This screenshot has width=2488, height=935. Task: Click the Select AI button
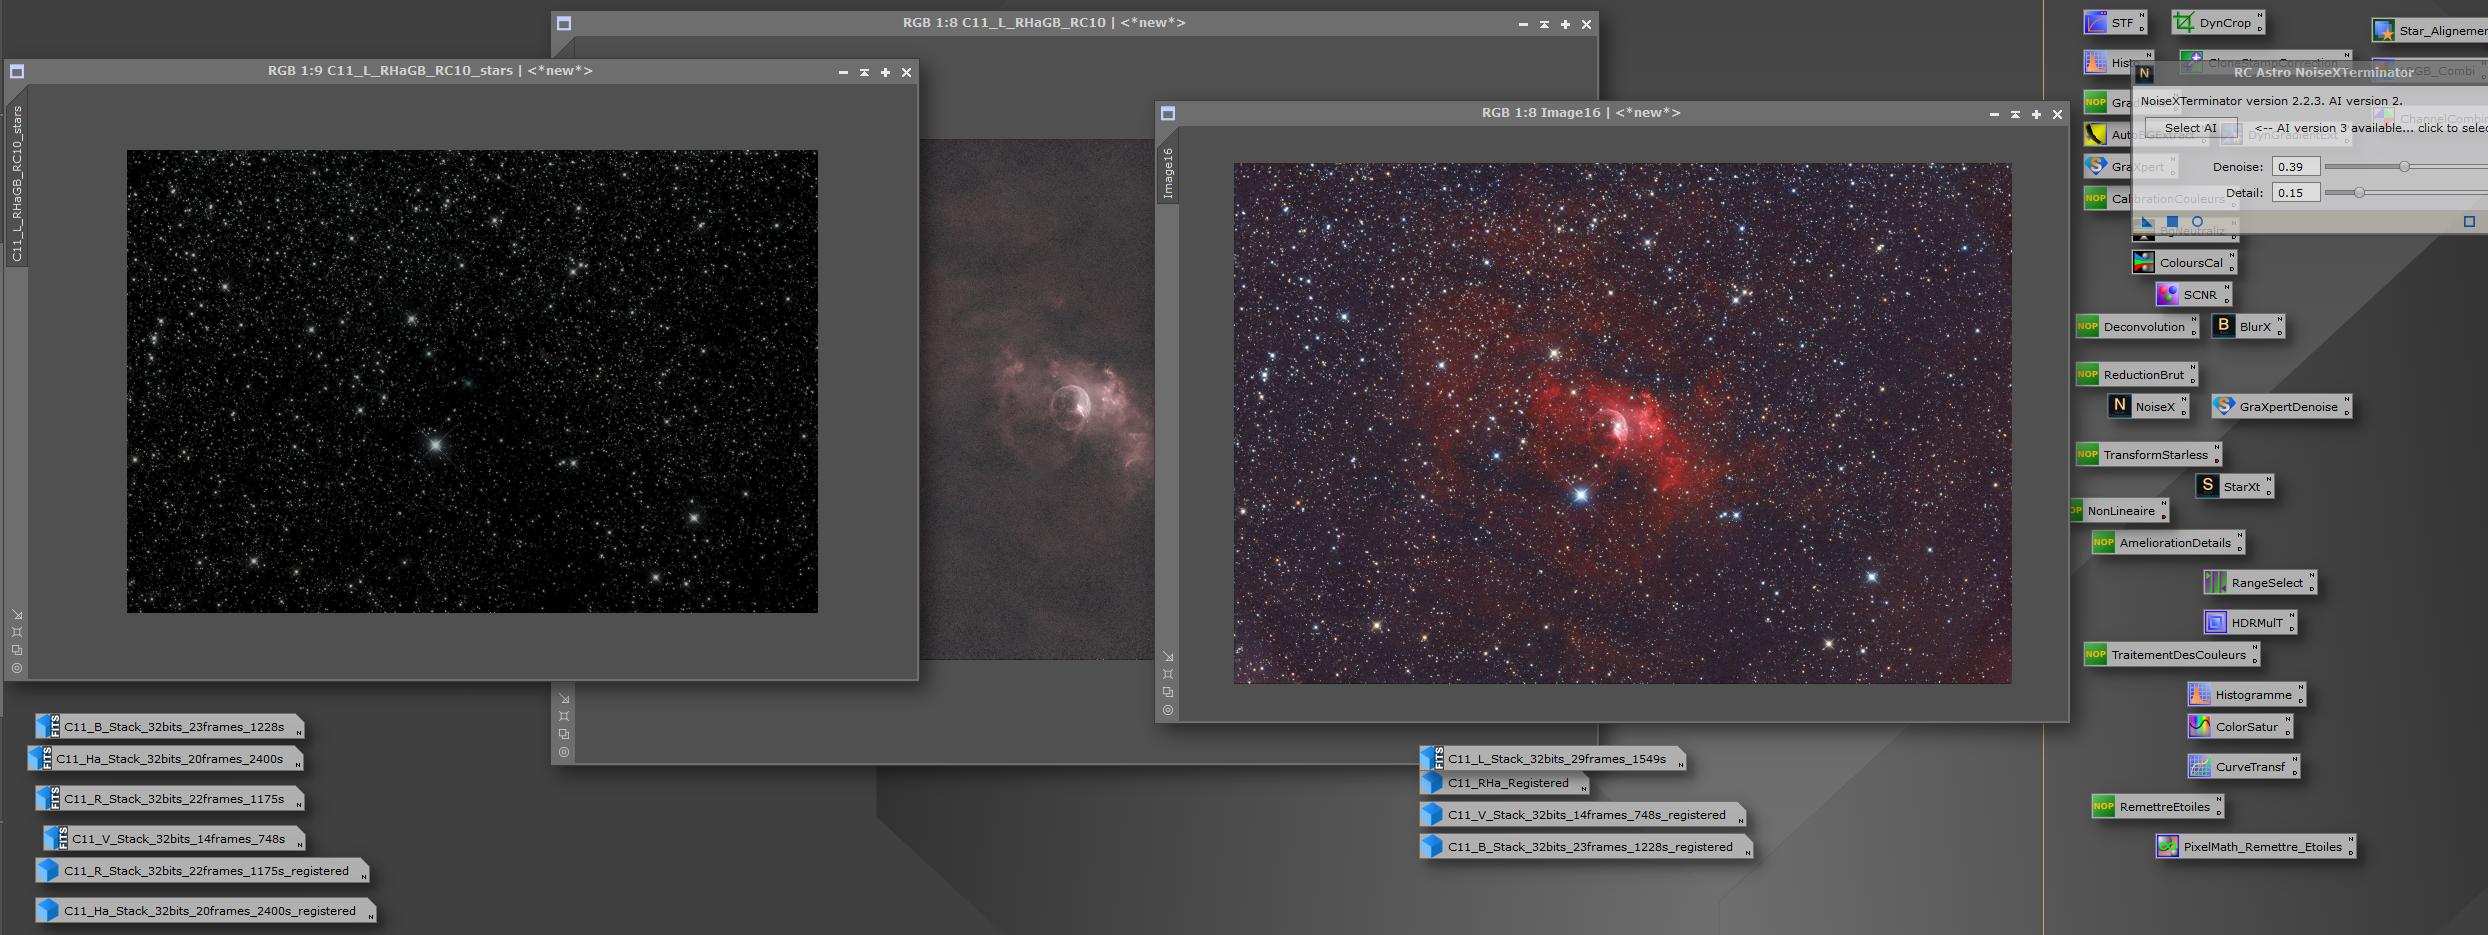[x=2190, y=128]
